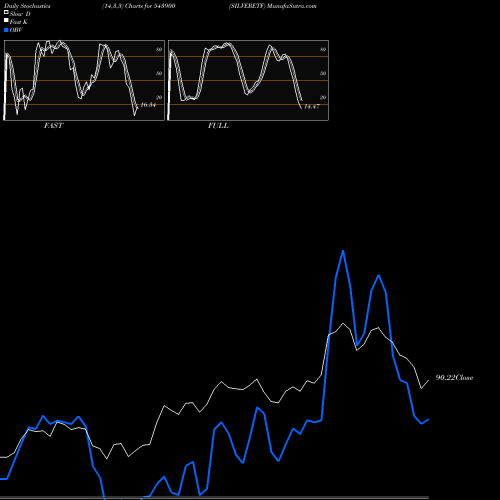The height and width of the screenshot is (500, 500).
Task: Click the 80 level label in FAST chart
Action: point(159,49)
